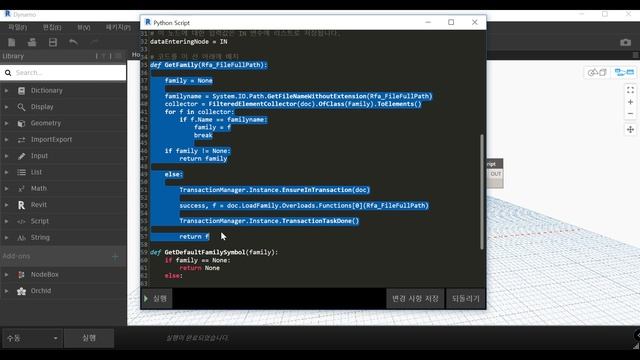Expand the Input library category

coord(6,156)
